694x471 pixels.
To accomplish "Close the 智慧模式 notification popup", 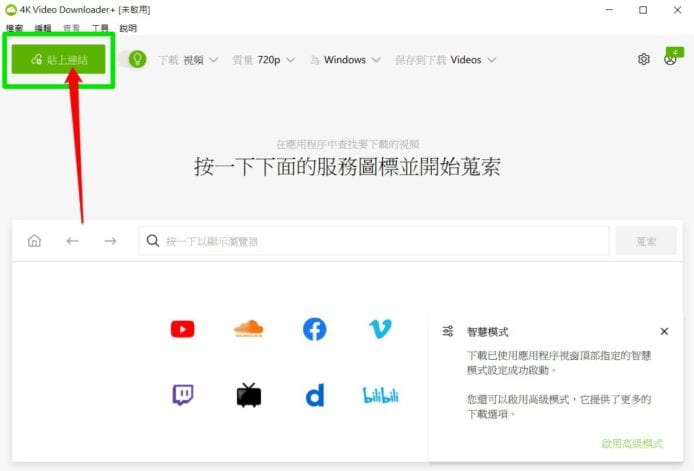I will 664,331.
